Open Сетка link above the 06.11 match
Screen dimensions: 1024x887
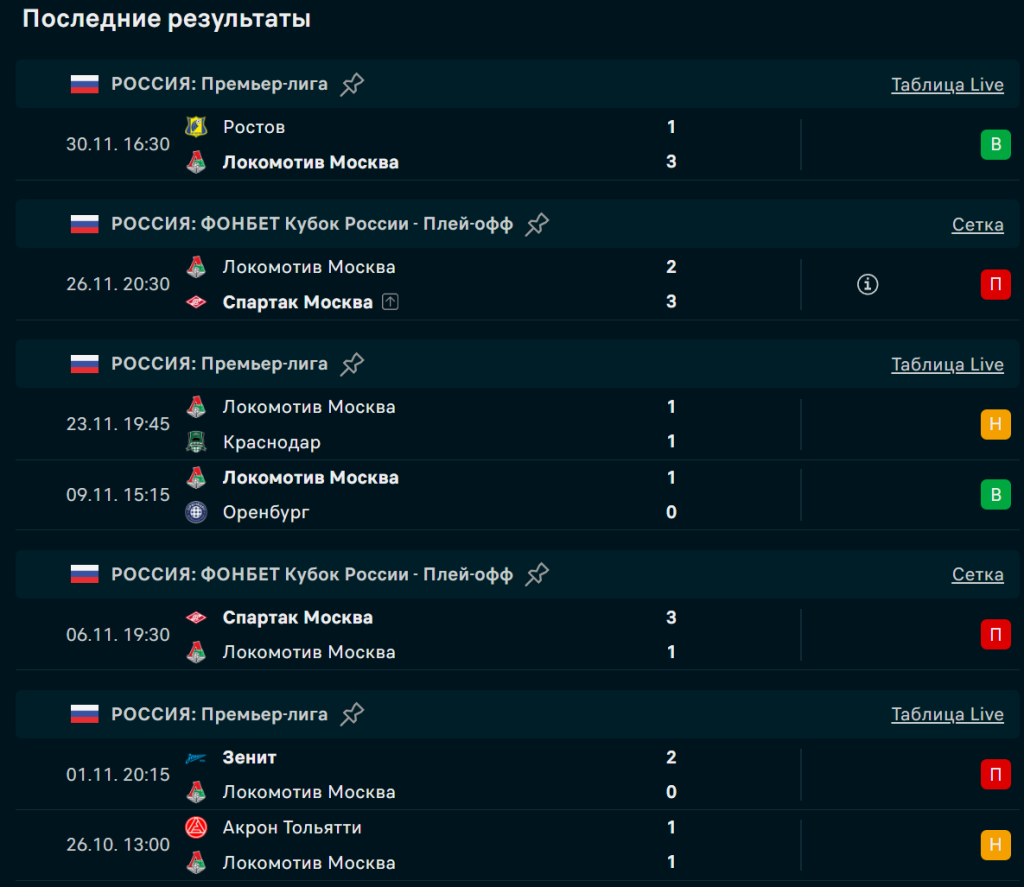[977, 575]
